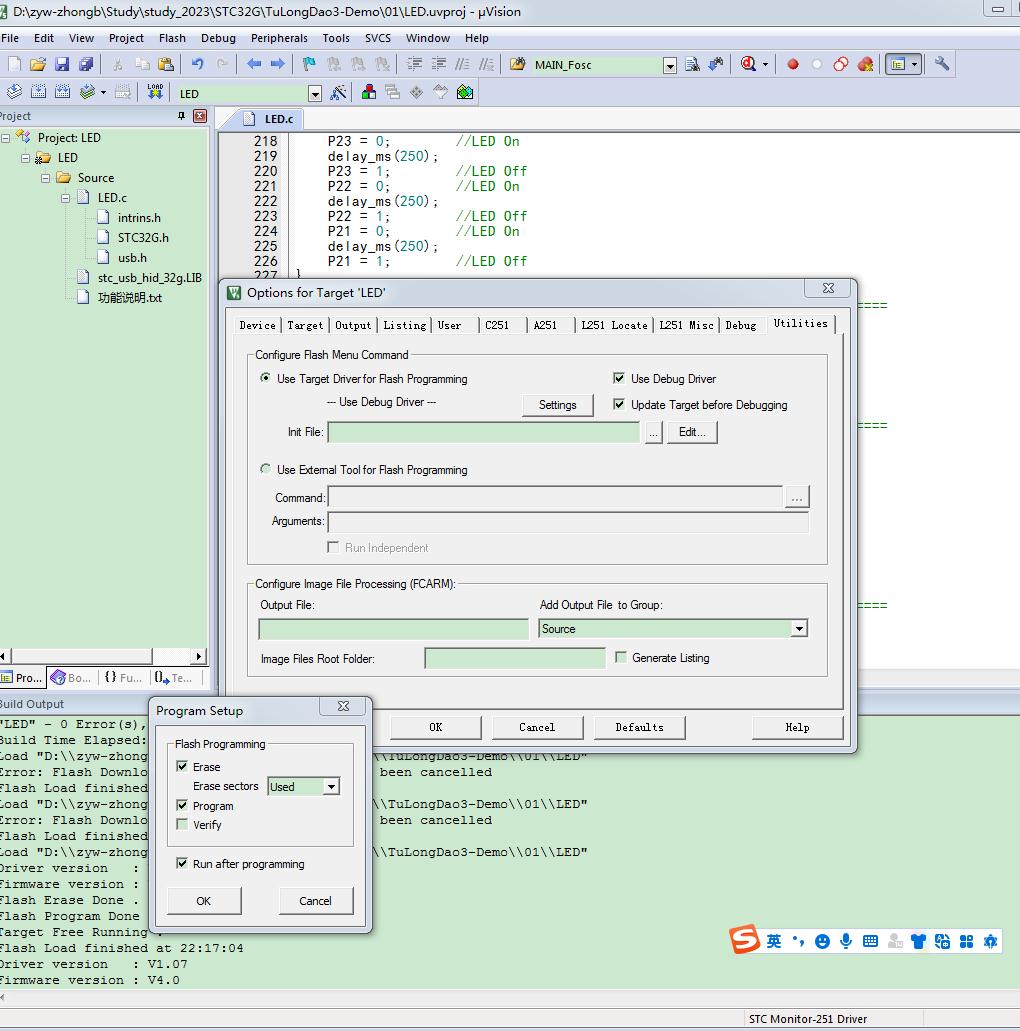The height and width of the screenshot is (1031, 1020).
Task: Toggle the Erase checkbox in Program Setup
Action: tap(182, 766)
